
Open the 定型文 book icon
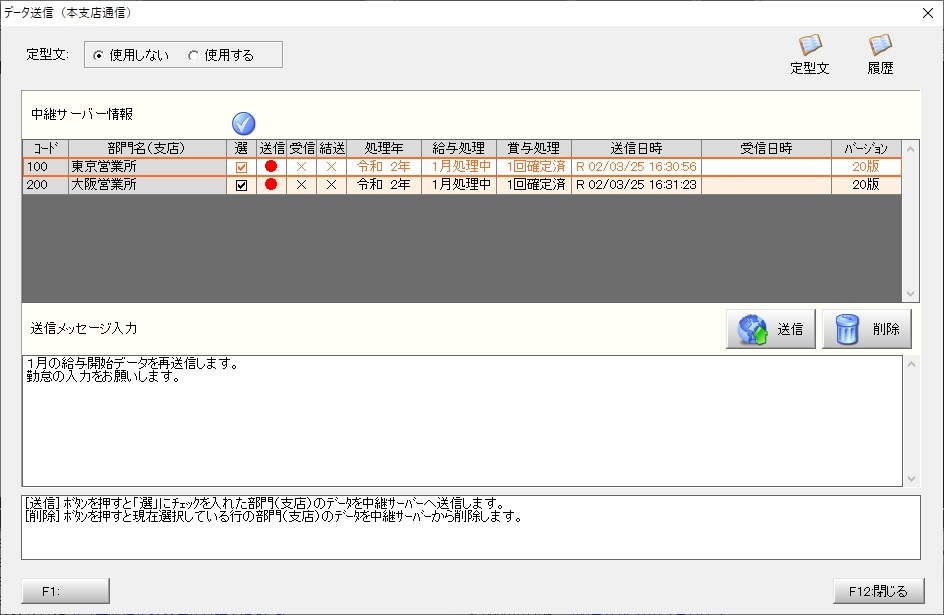pyautogui.click(x=810, y=54)
